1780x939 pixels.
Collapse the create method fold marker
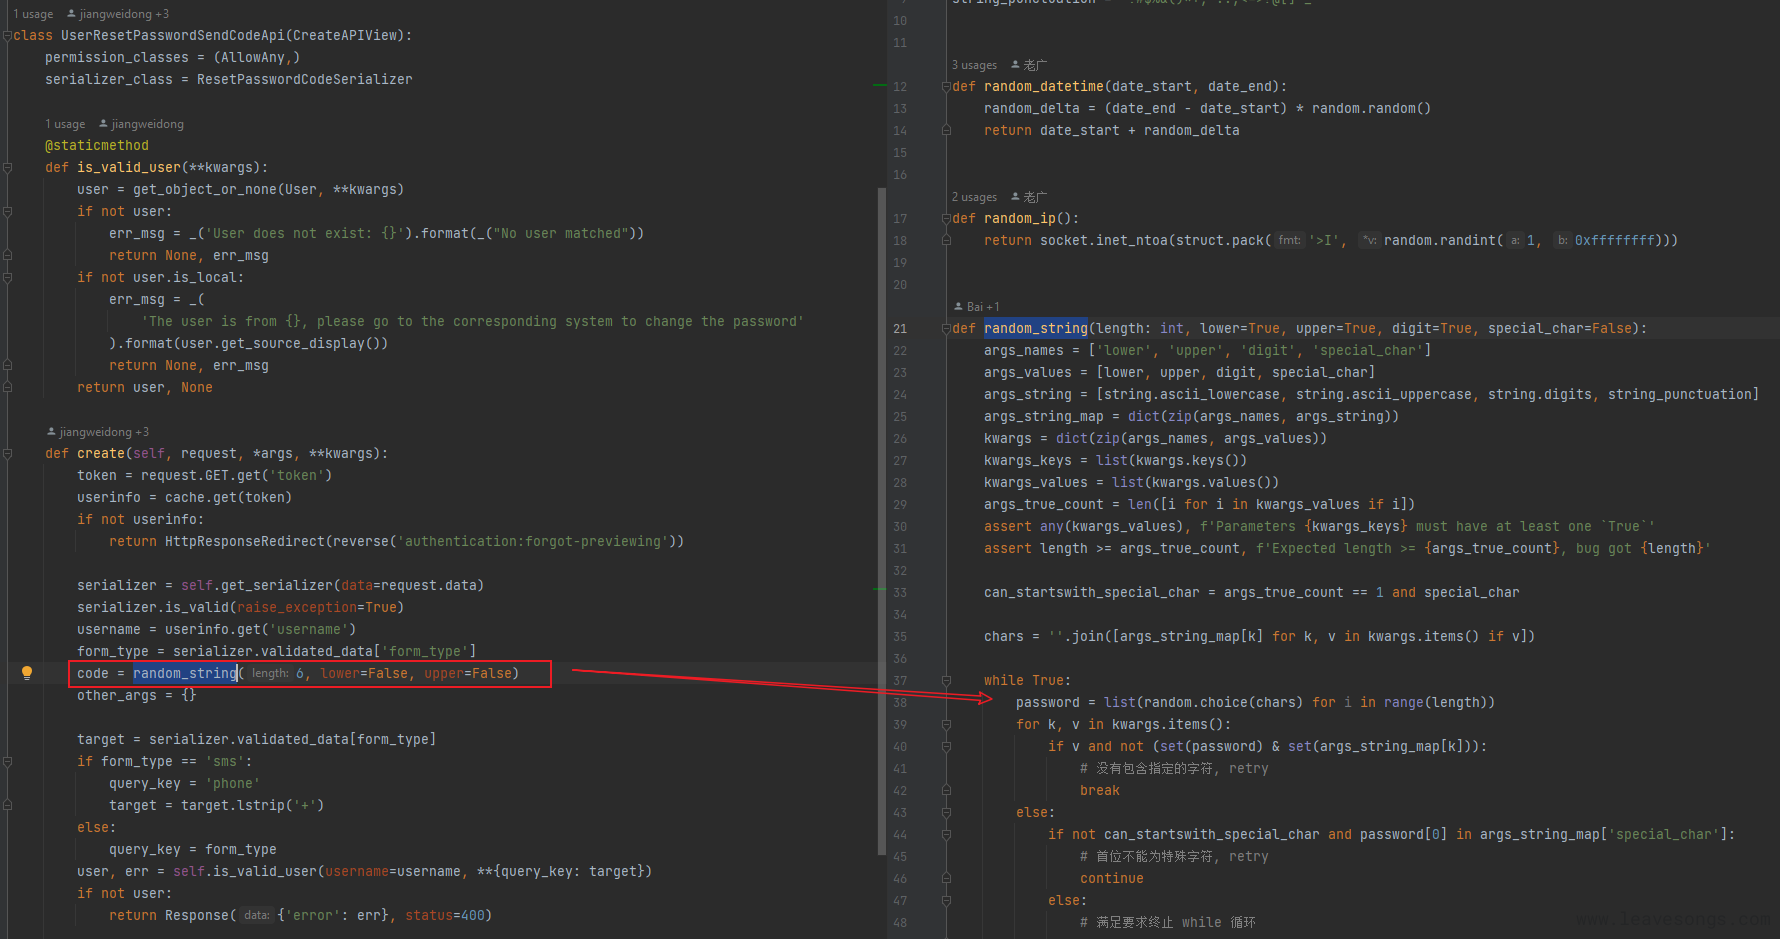tap(7, 454)
